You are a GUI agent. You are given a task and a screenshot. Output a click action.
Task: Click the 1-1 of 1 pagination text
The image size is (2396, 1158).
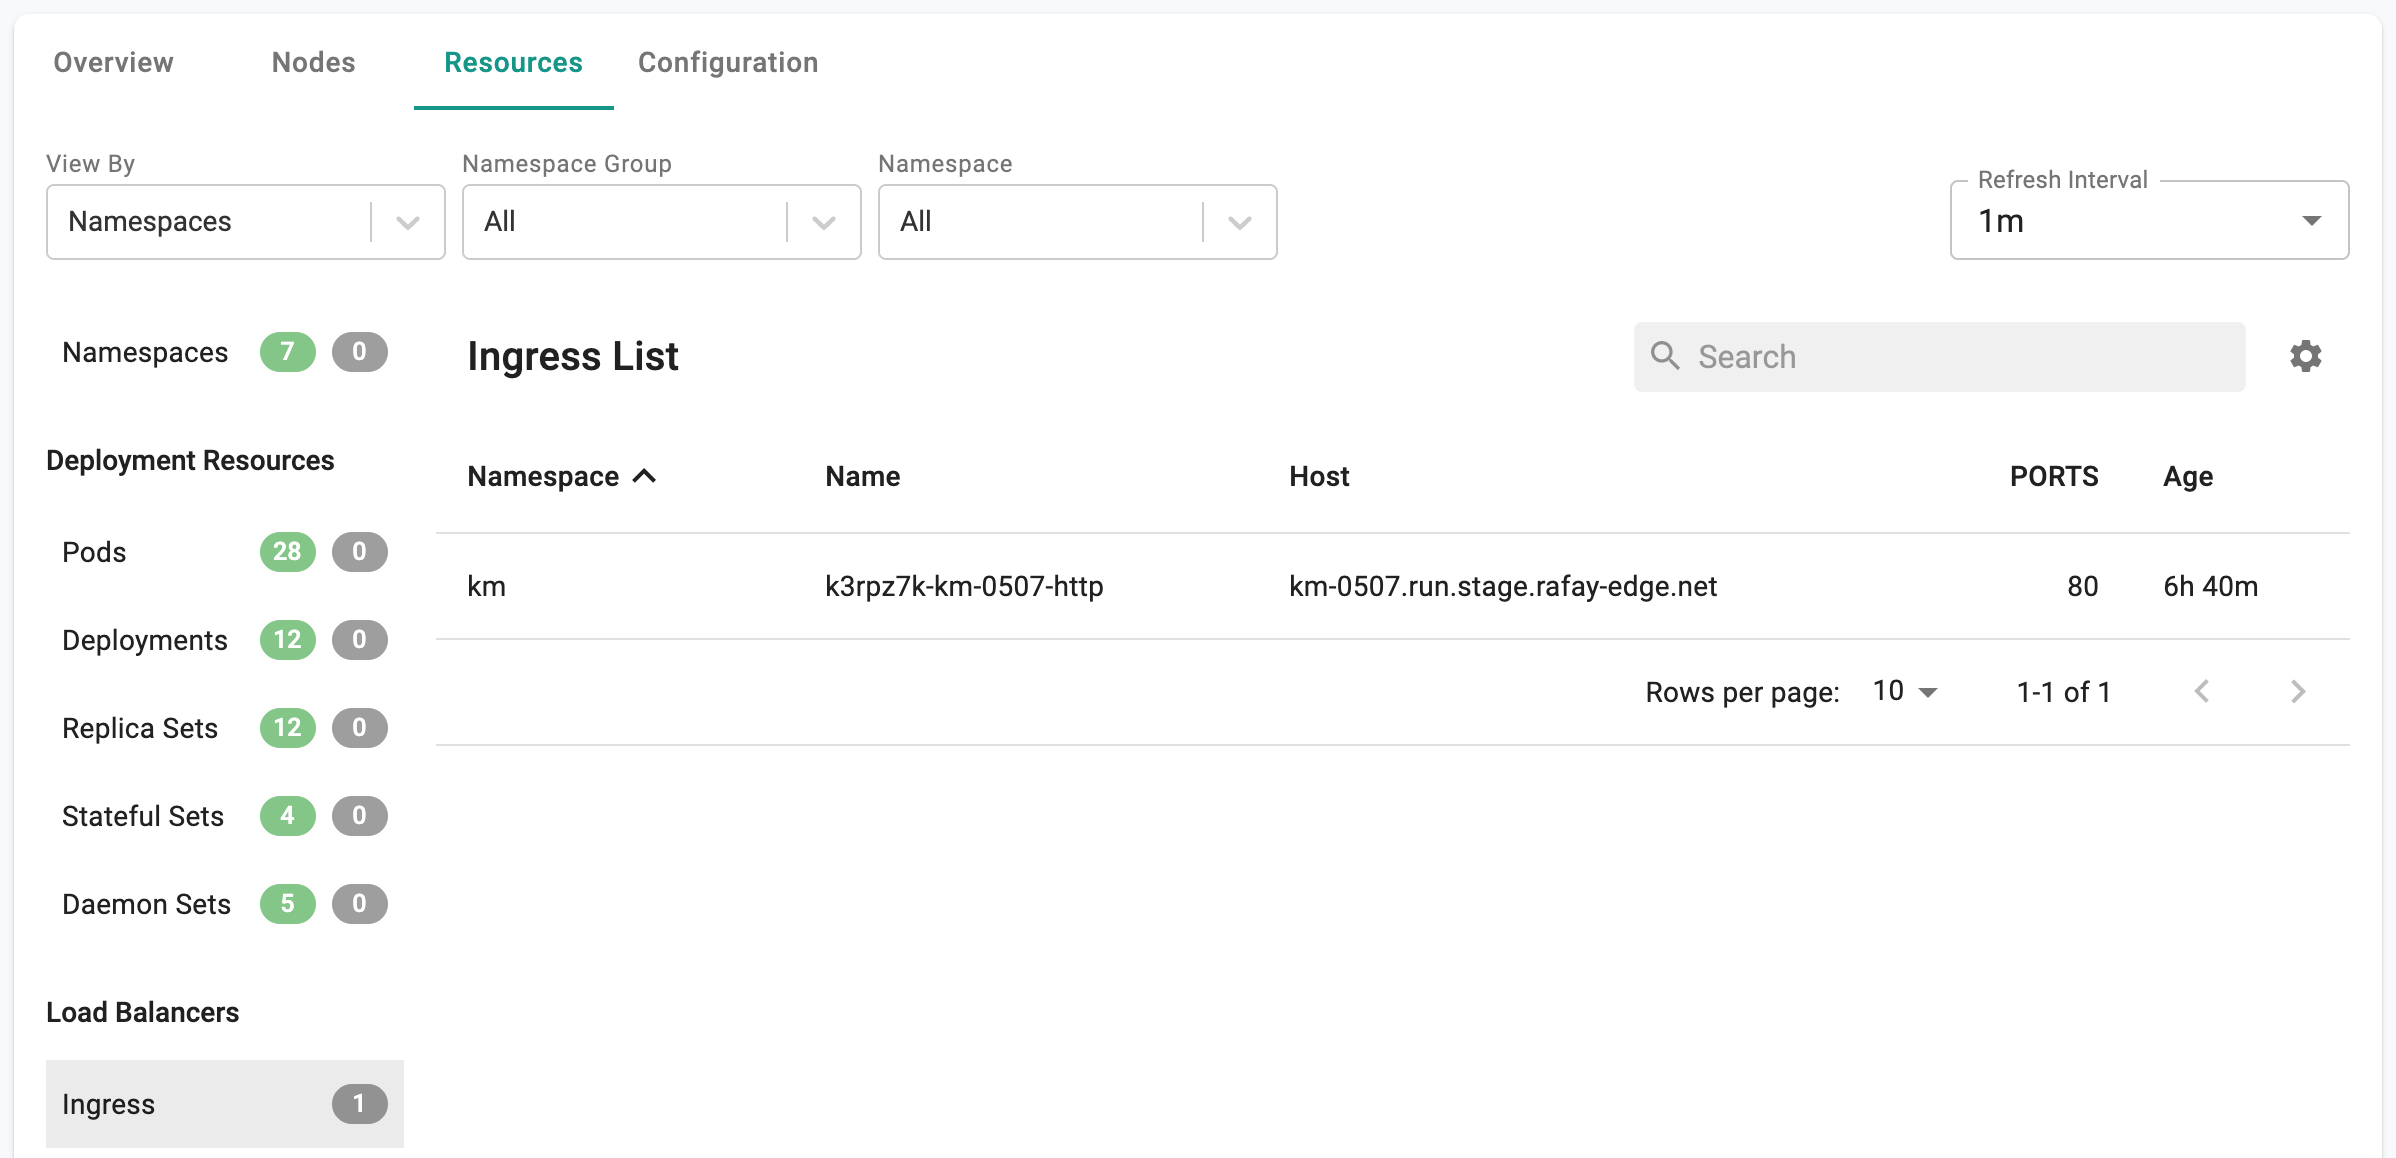[2063, 692]
